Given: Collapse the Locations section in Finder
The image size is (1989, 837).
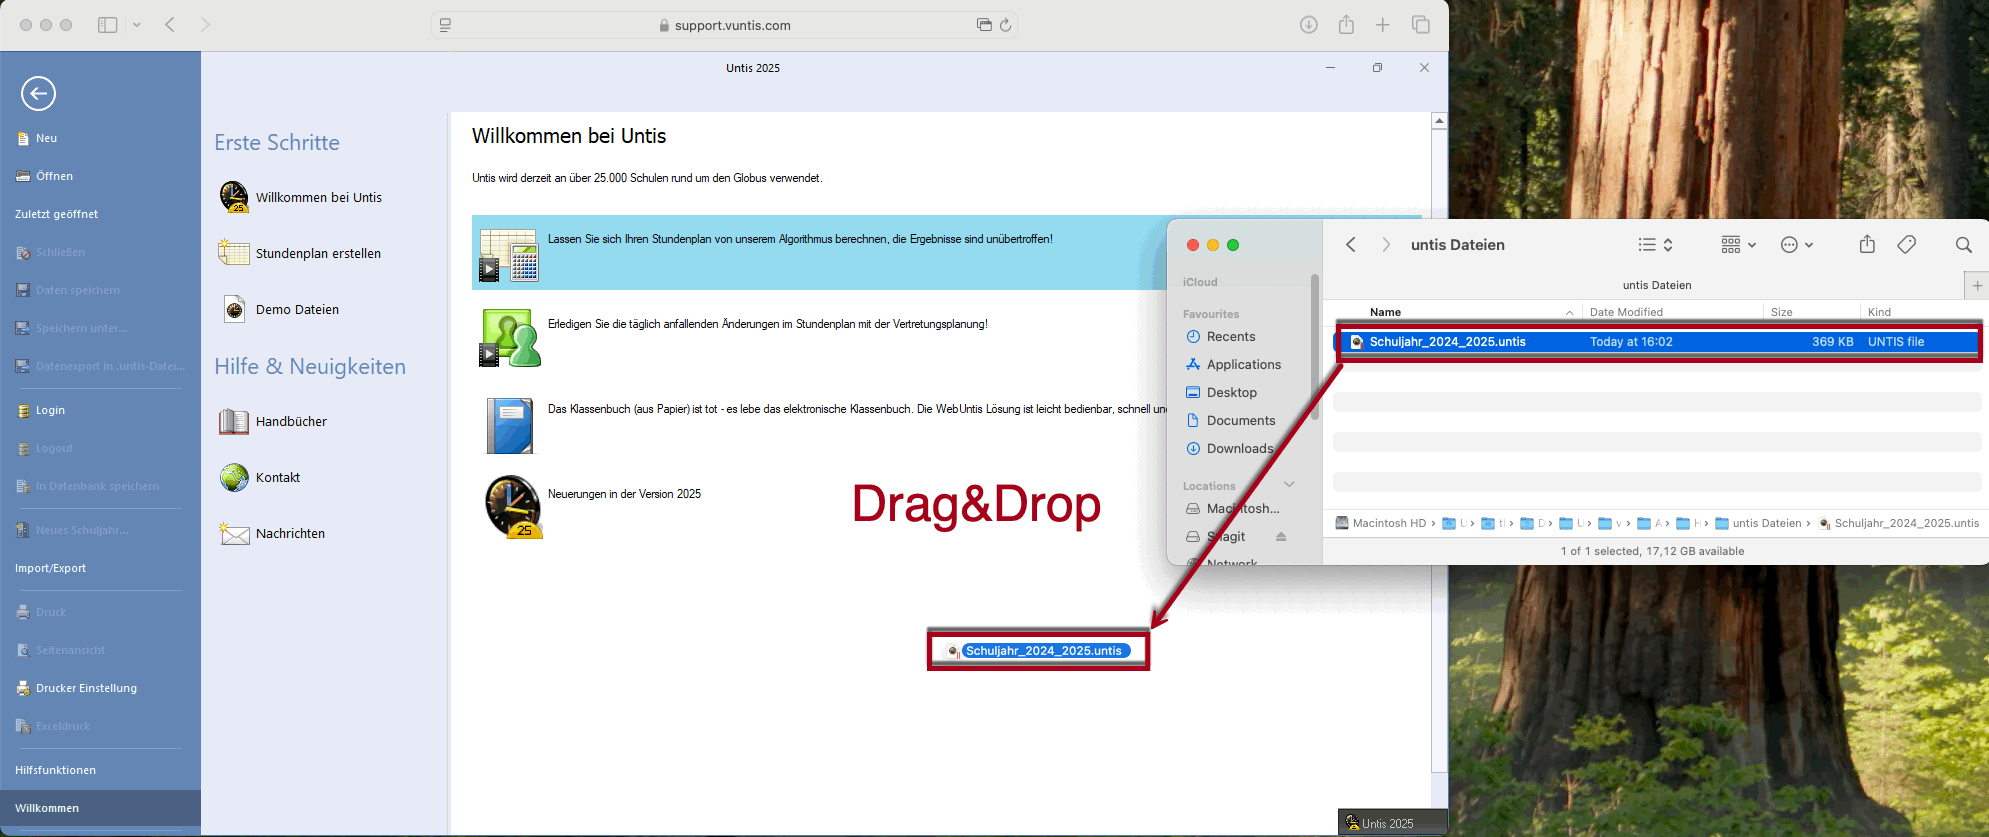Looking at the screenshot, I should tap(1289, 485).
